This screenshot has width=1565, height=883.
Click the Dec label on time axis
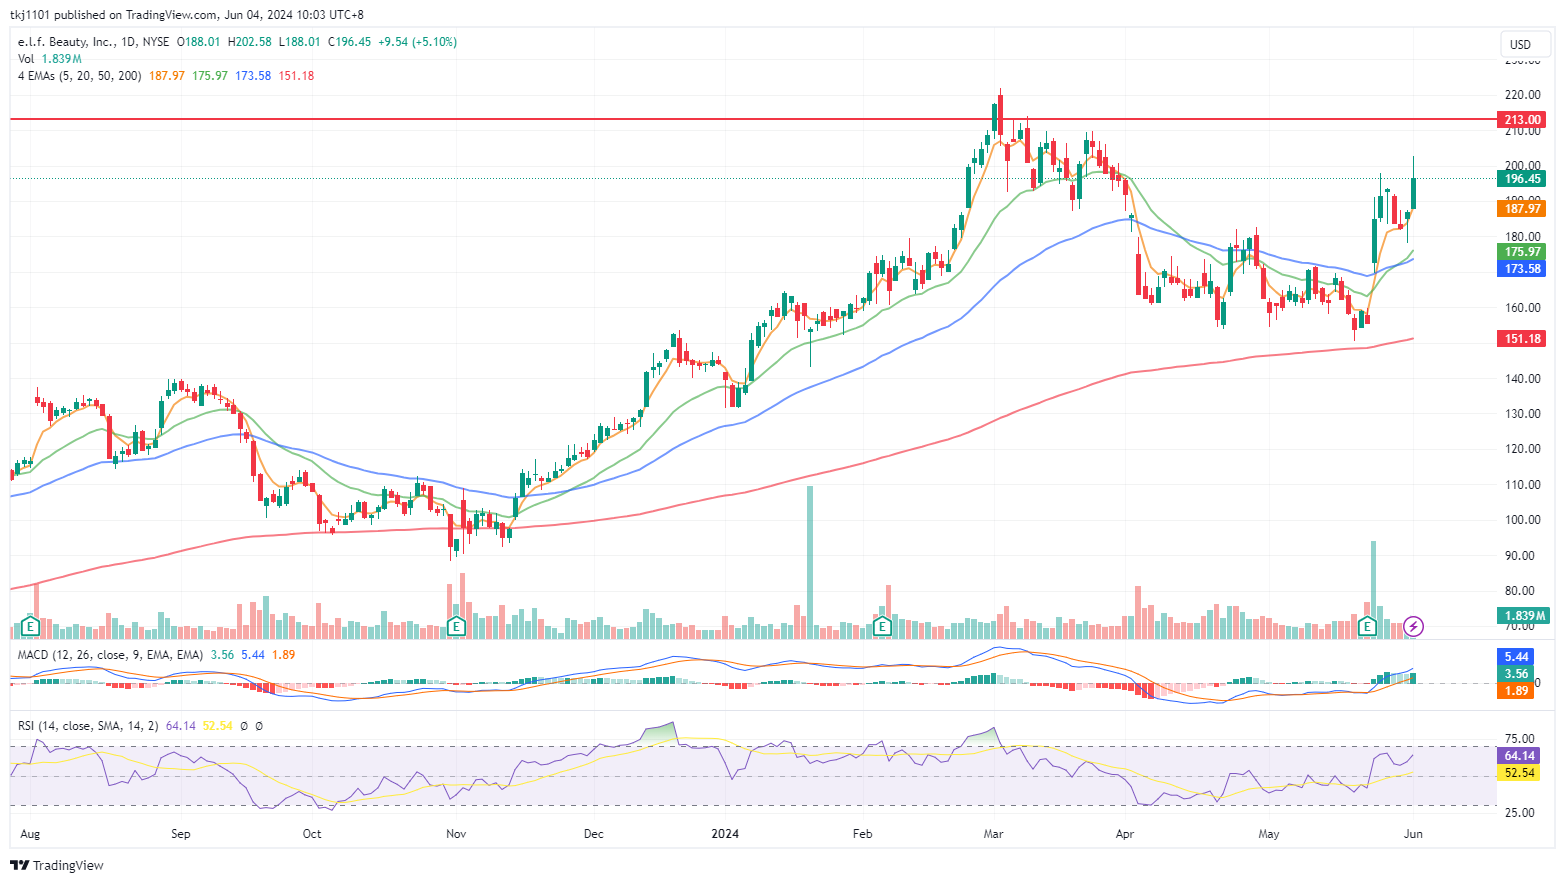click(x=594, y=834)
